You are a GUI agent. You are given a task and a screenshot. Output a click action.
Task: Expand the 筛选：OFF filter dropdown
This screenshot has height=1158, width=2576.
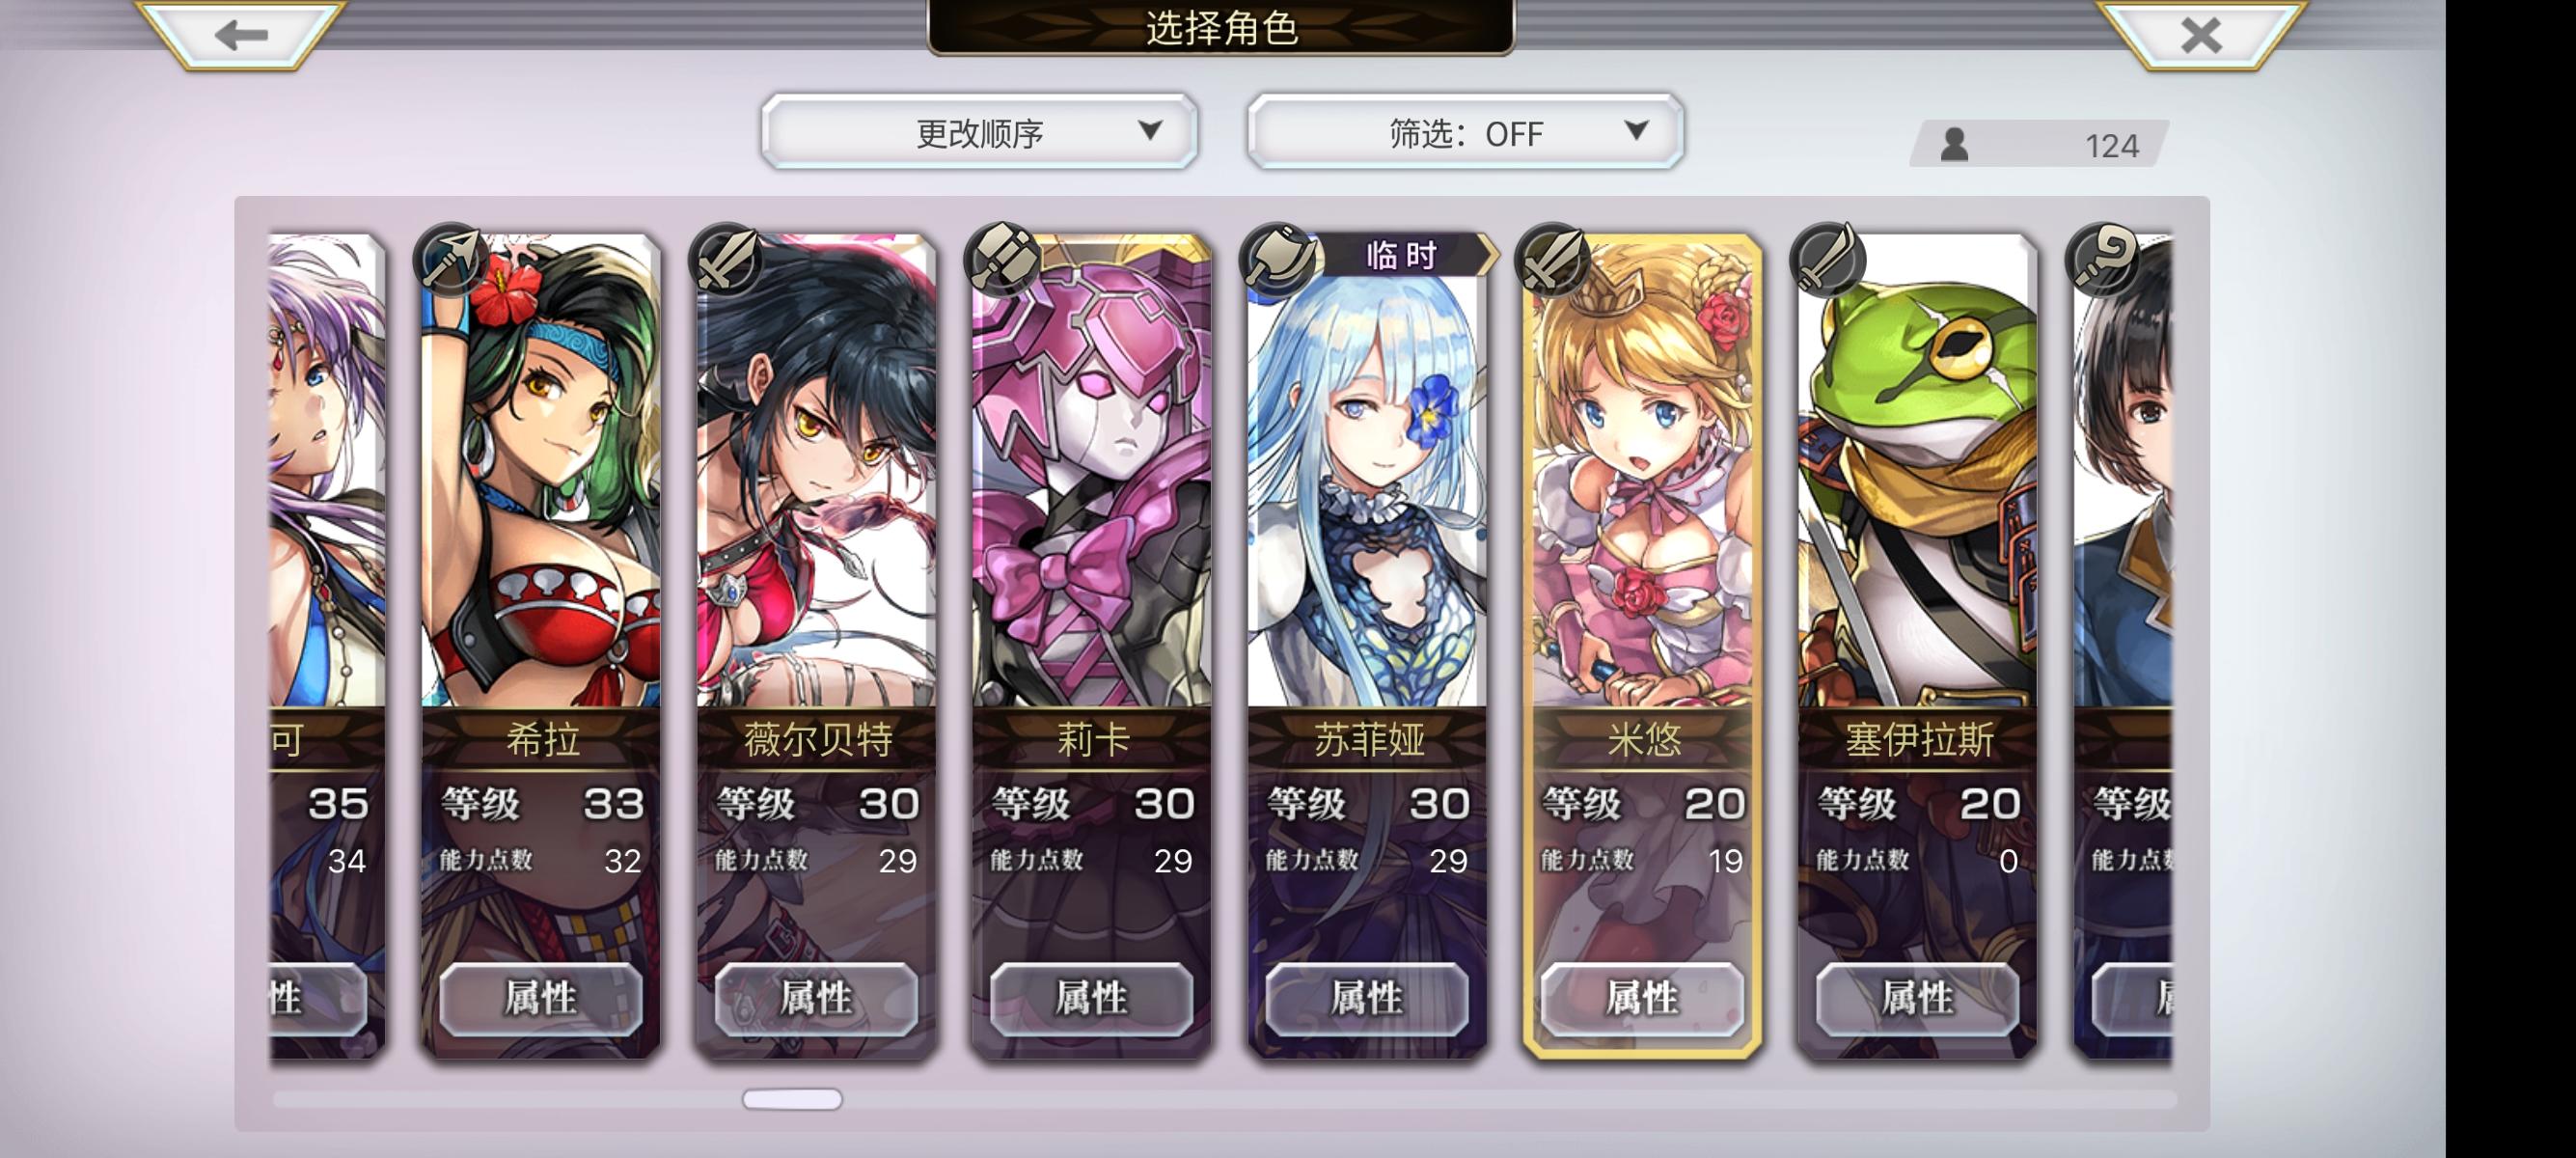click(x=1465, y=132)
